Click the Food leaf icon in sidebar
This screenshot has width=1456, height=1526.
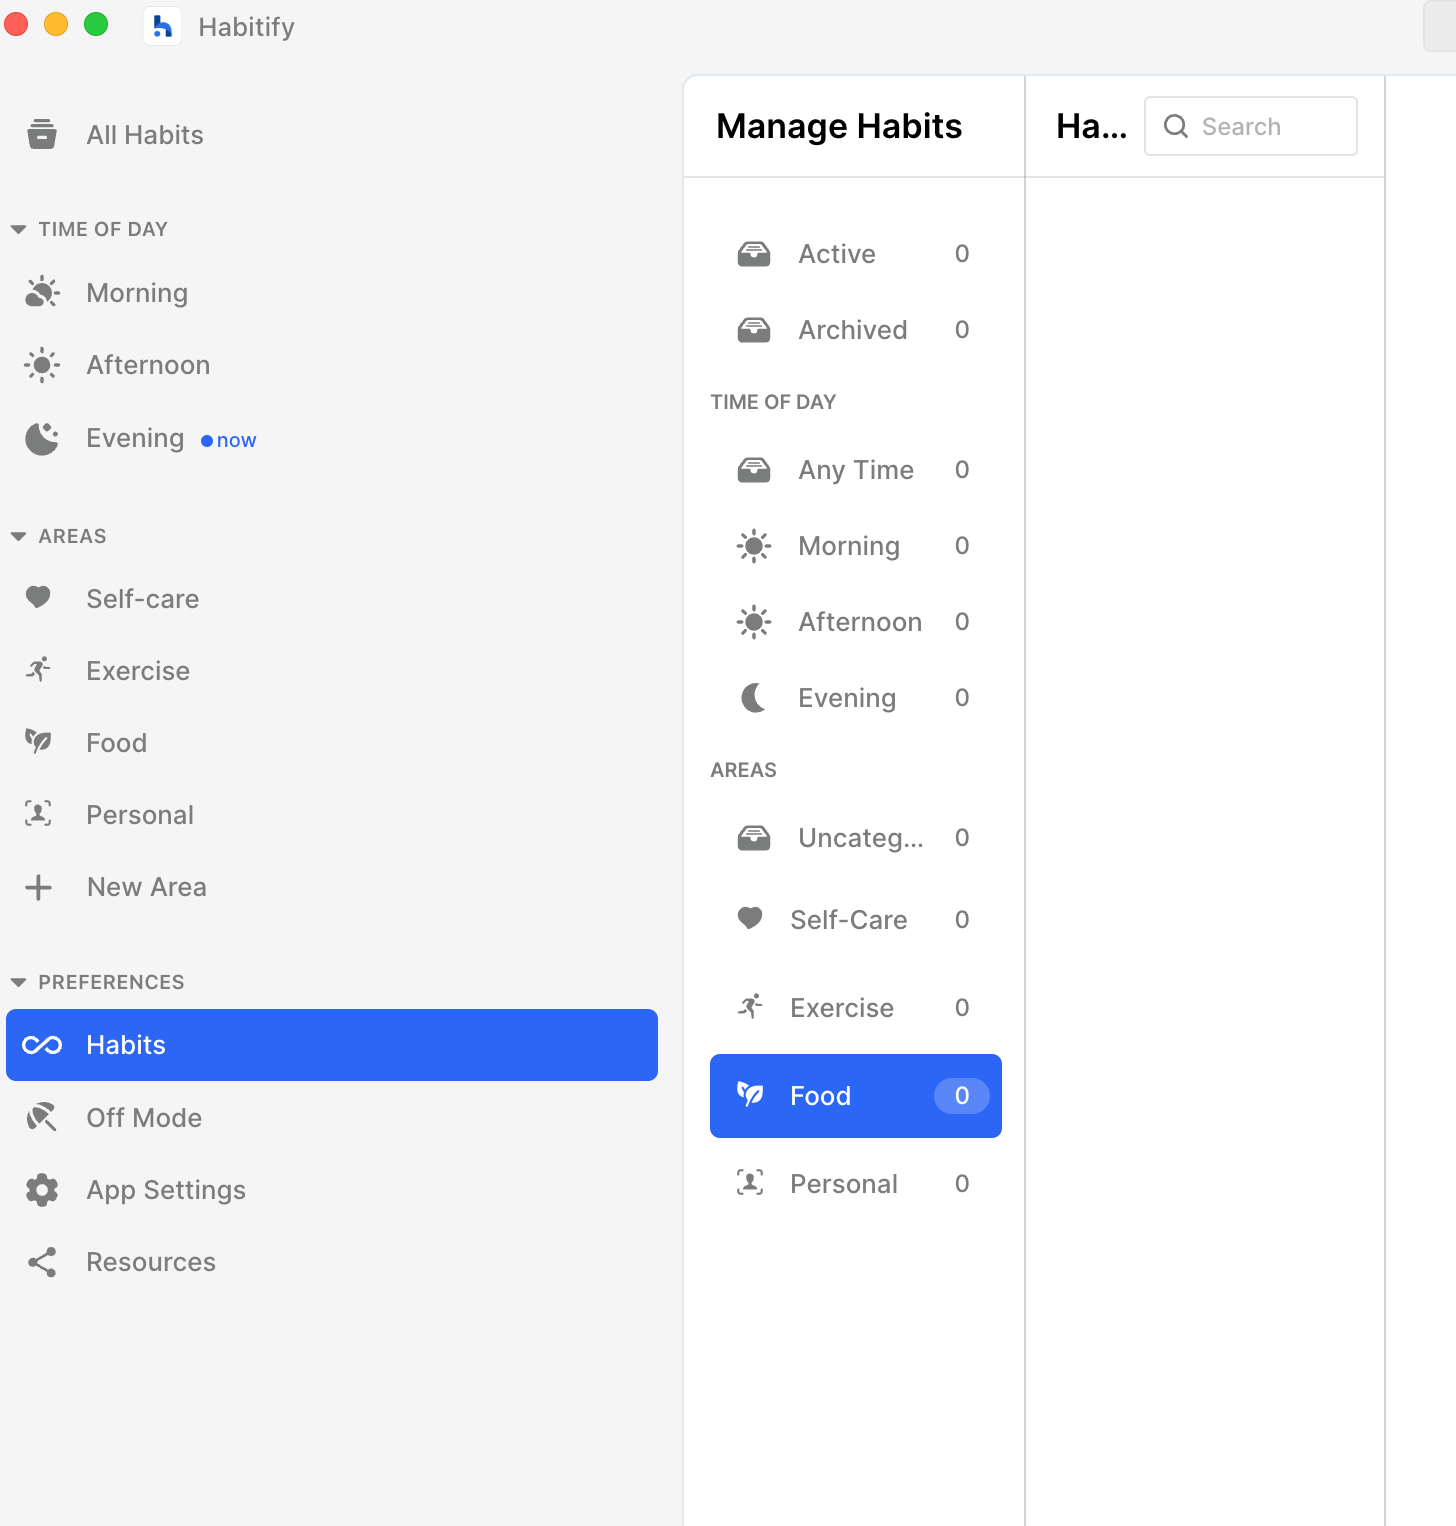(39, 741)
